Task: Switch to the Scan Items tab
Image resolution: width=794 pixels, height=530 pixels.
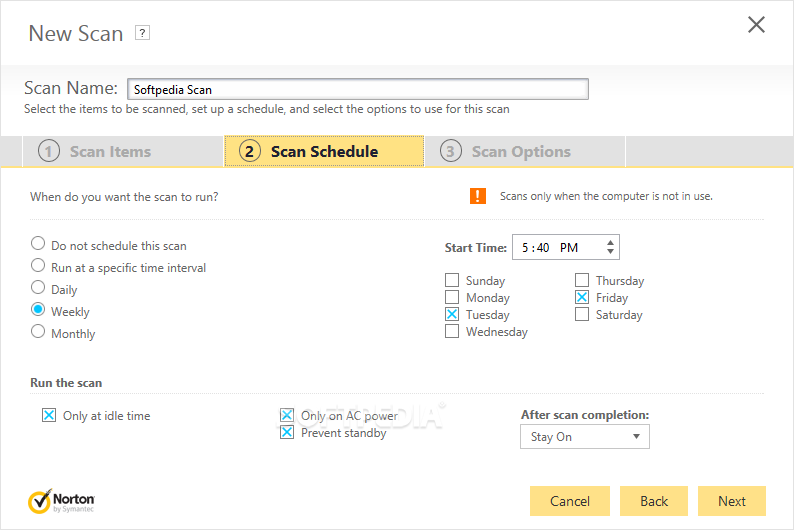Action: (x=123, y=151)
